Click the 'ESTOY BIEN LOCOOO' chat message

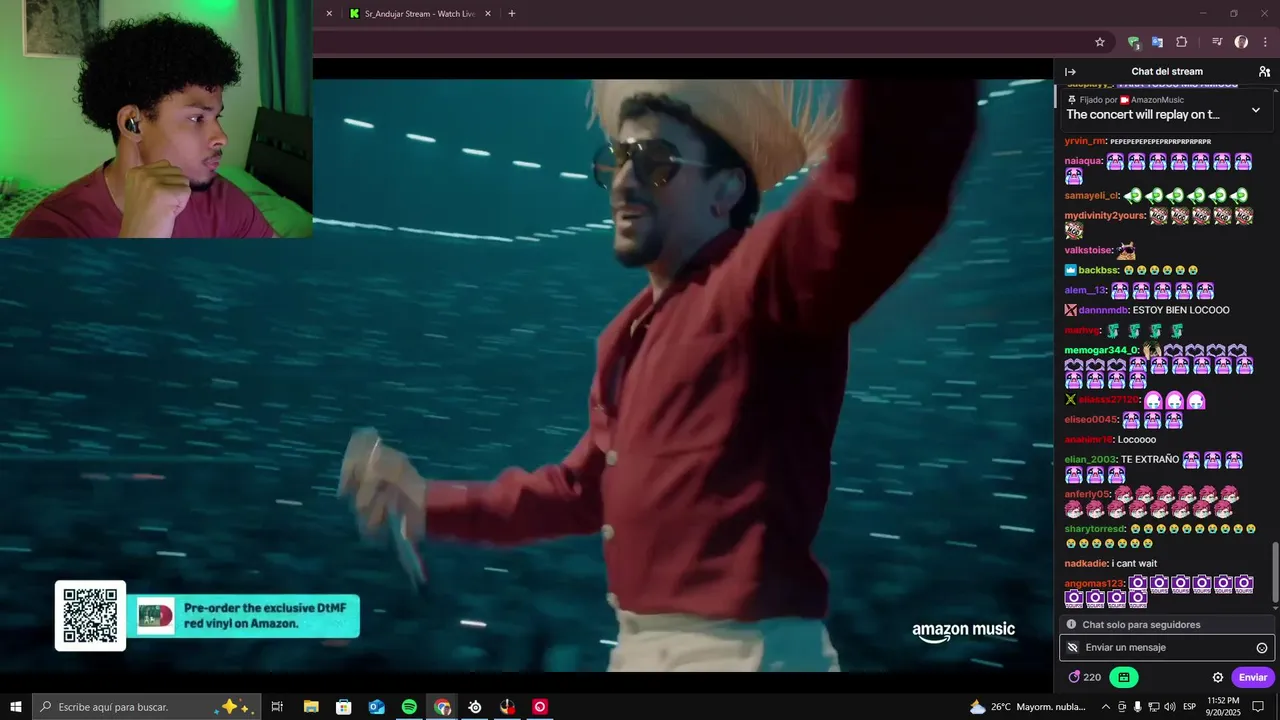(x=1181, y=310)
